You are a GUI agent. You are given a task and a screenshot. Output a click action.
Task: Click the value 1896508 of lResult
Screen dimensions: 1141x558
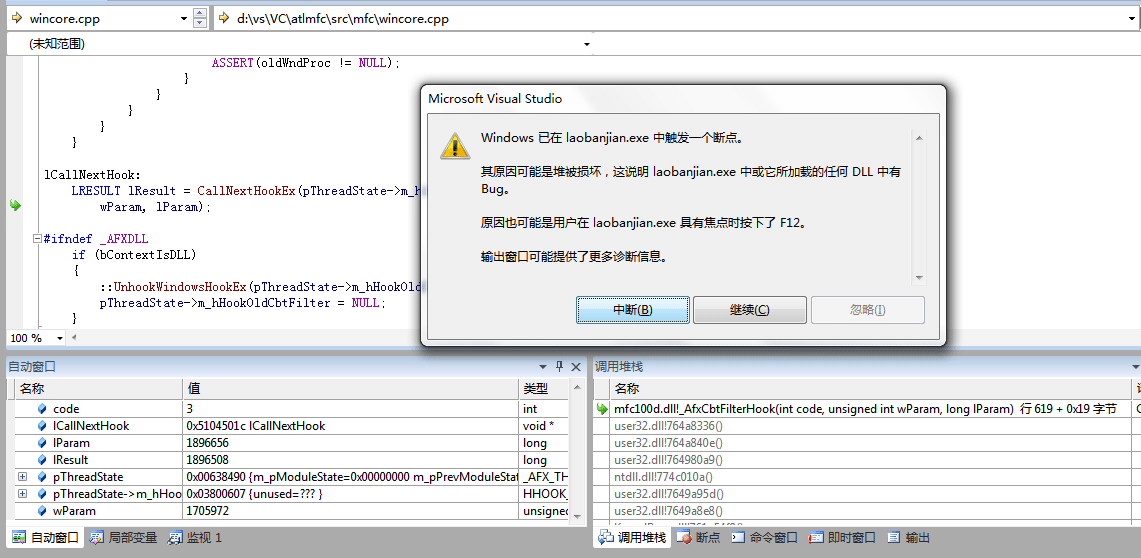208,460
